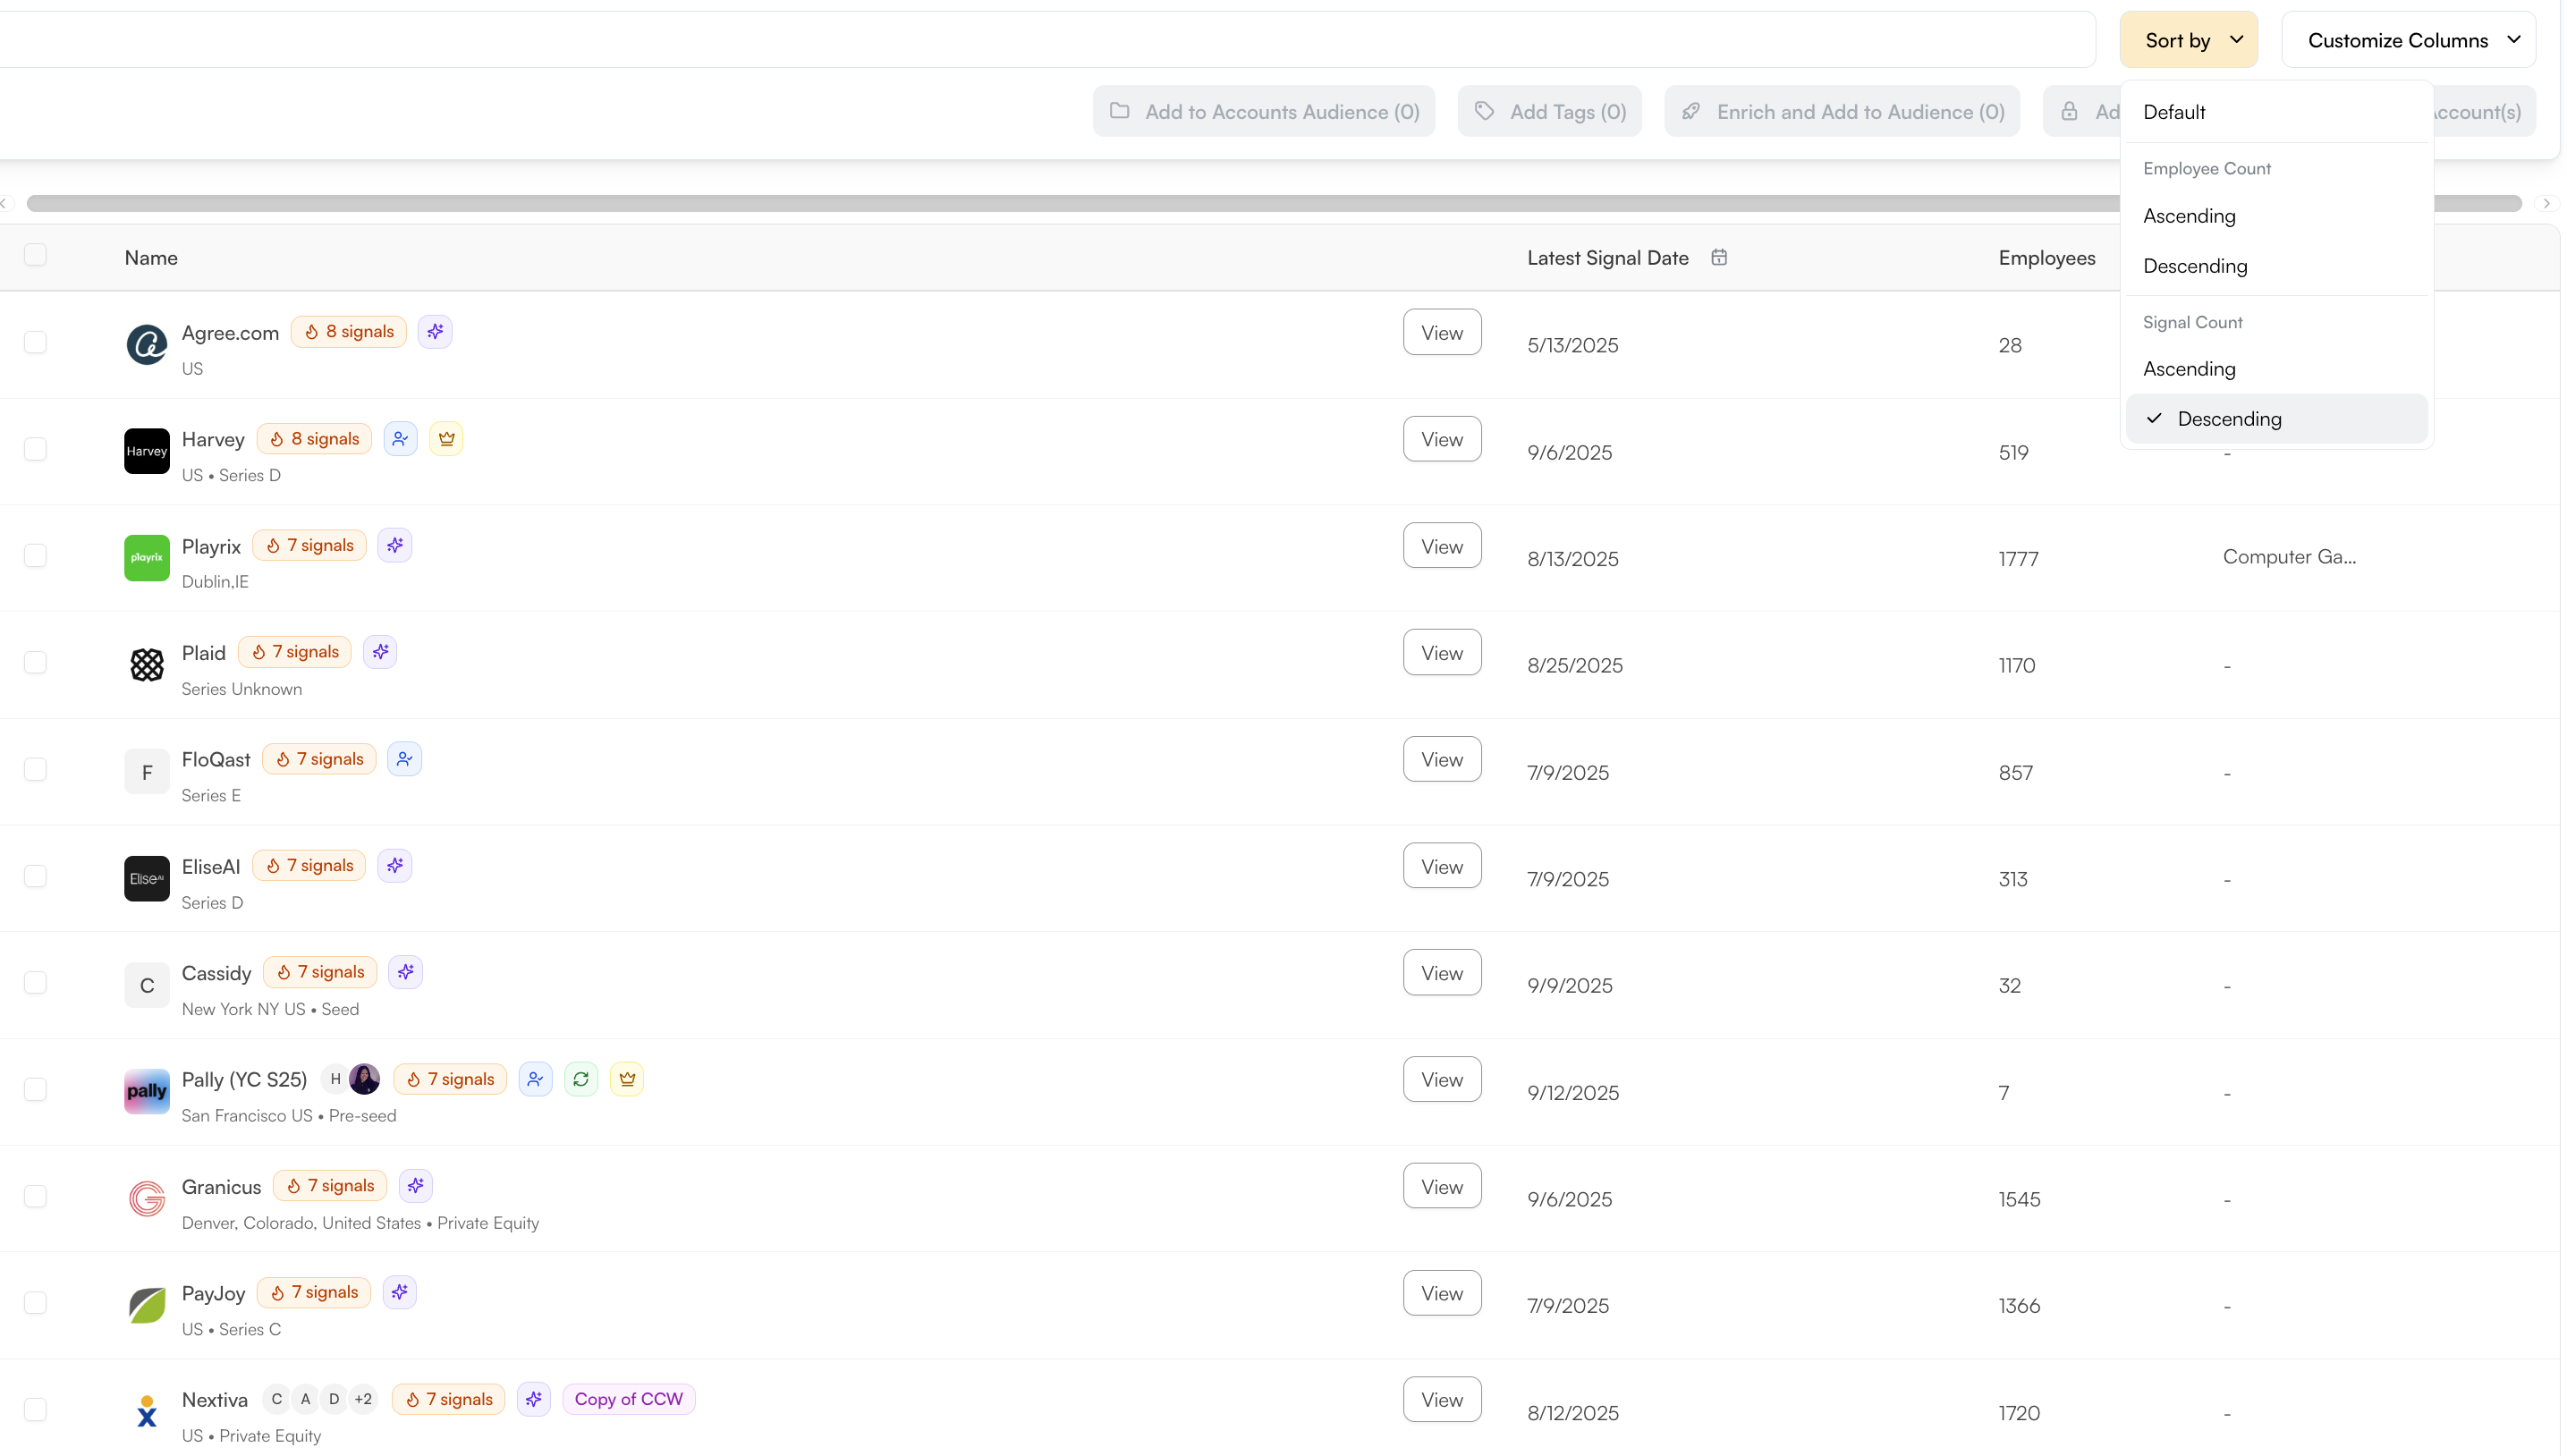This screenshot has width=2567, height=1456.
Task: Click the Latest Signal Date header text
Action: [1608, 258]
